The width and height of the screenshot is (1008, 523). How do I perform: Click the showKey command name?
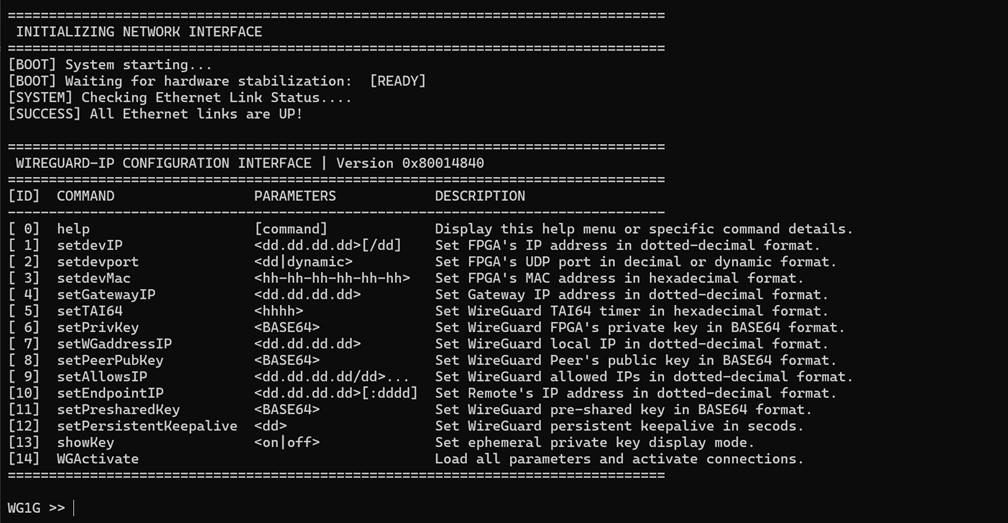click(86, 443)
